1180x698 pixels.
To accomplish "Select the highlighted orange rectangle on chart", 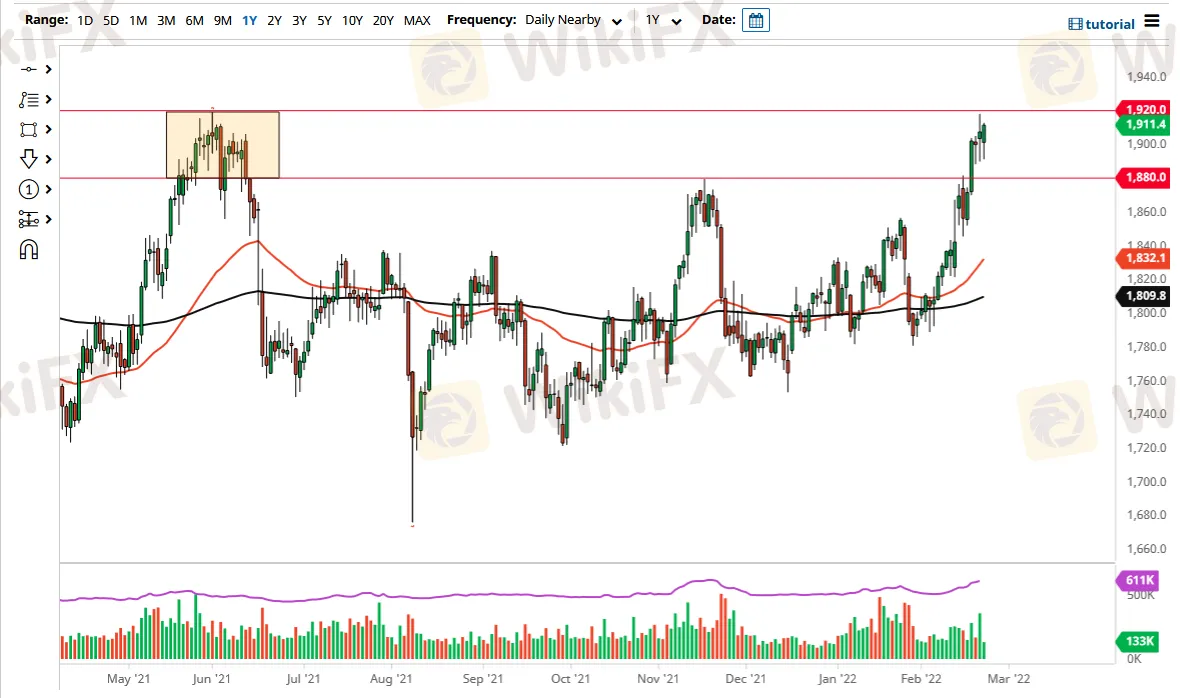I will [x=222, y=144].
